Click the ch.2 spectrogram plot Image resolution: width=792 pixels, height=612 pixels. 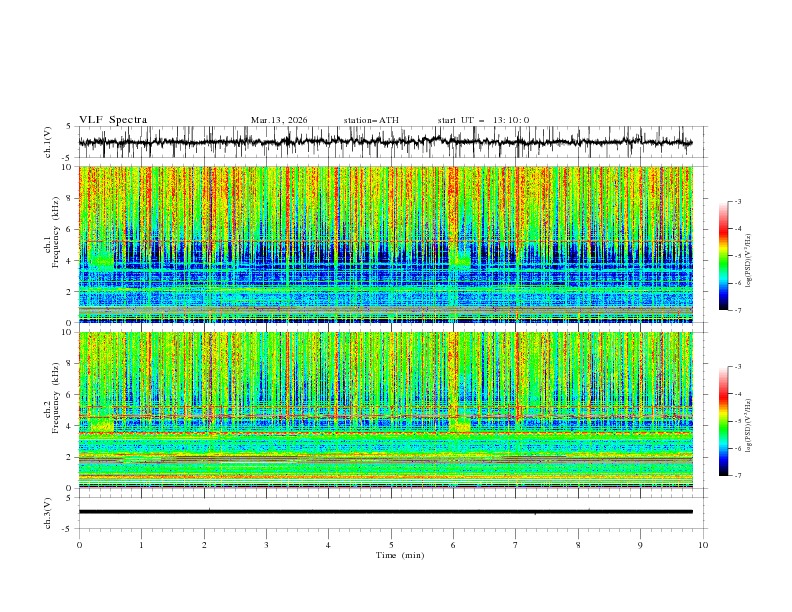[x=386, y=410]
